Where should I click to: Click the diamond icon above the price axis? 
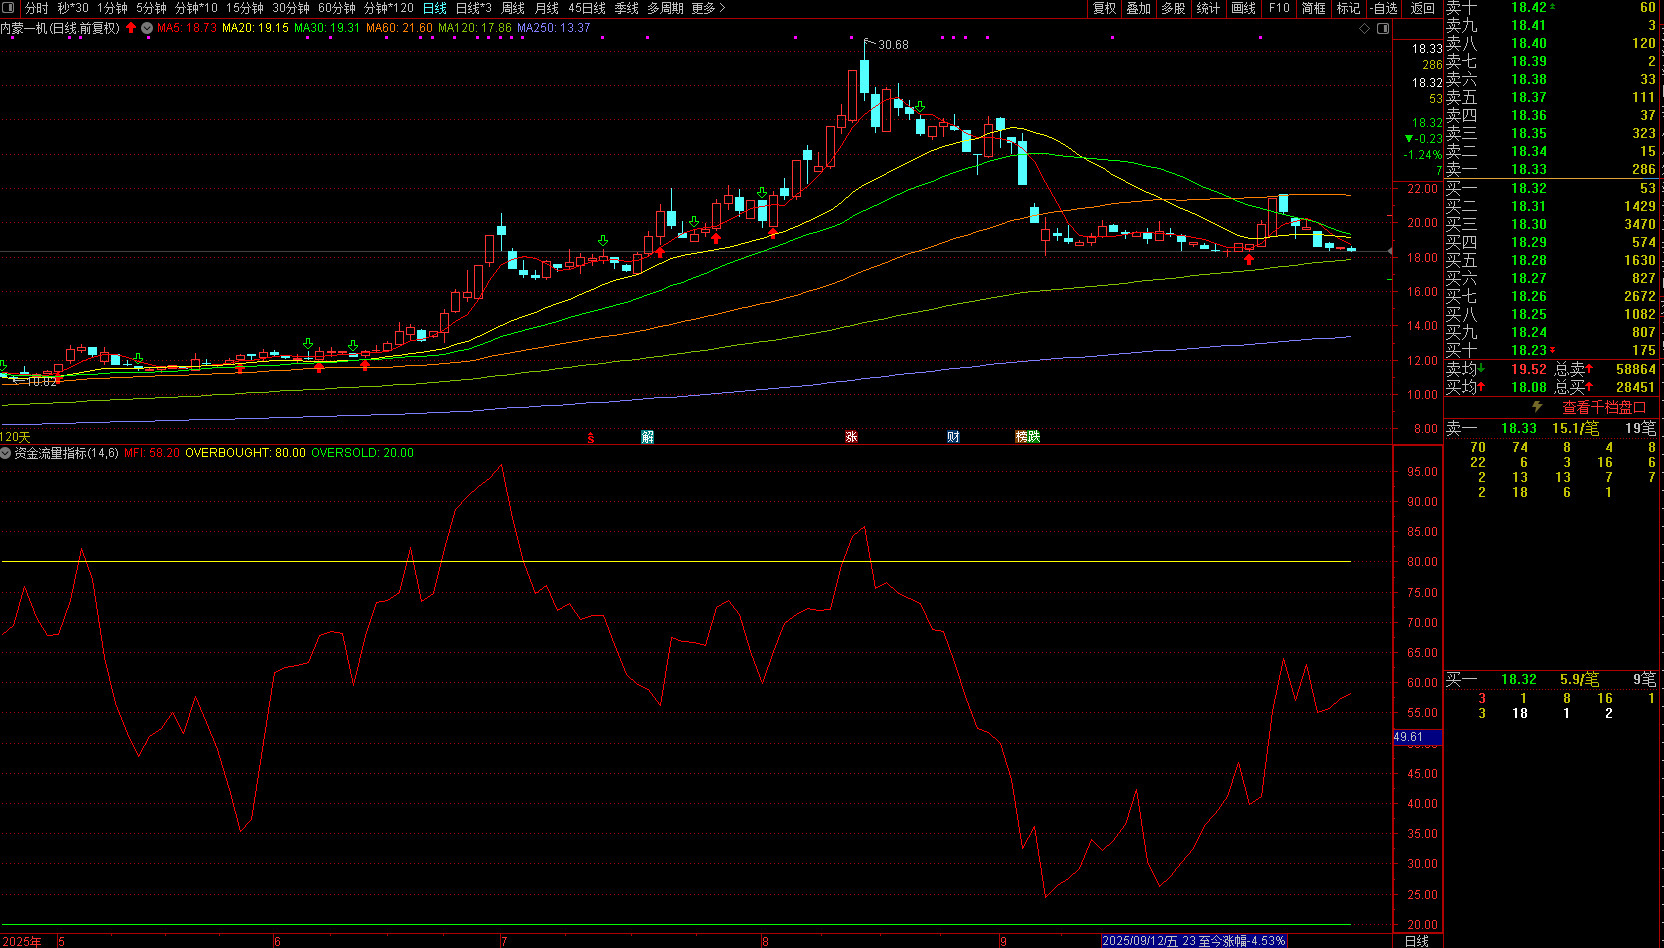point(1365,29)
